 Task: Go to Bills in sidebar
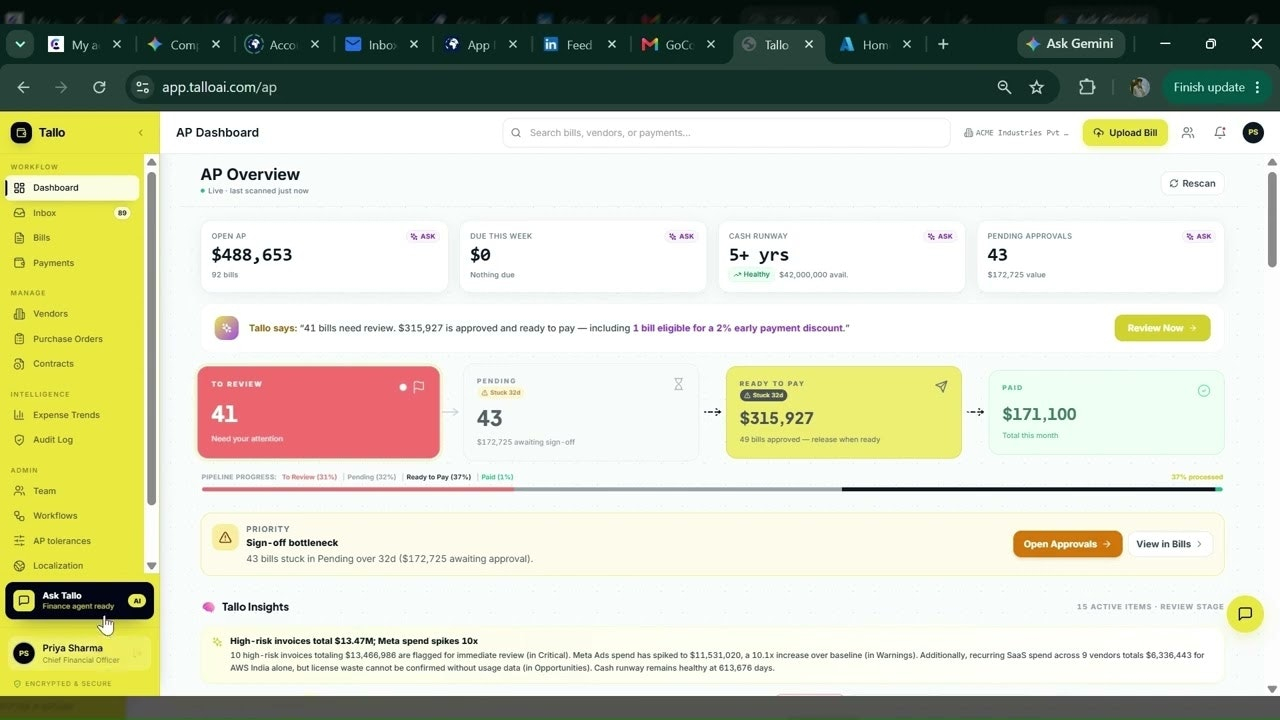(72, 238)
